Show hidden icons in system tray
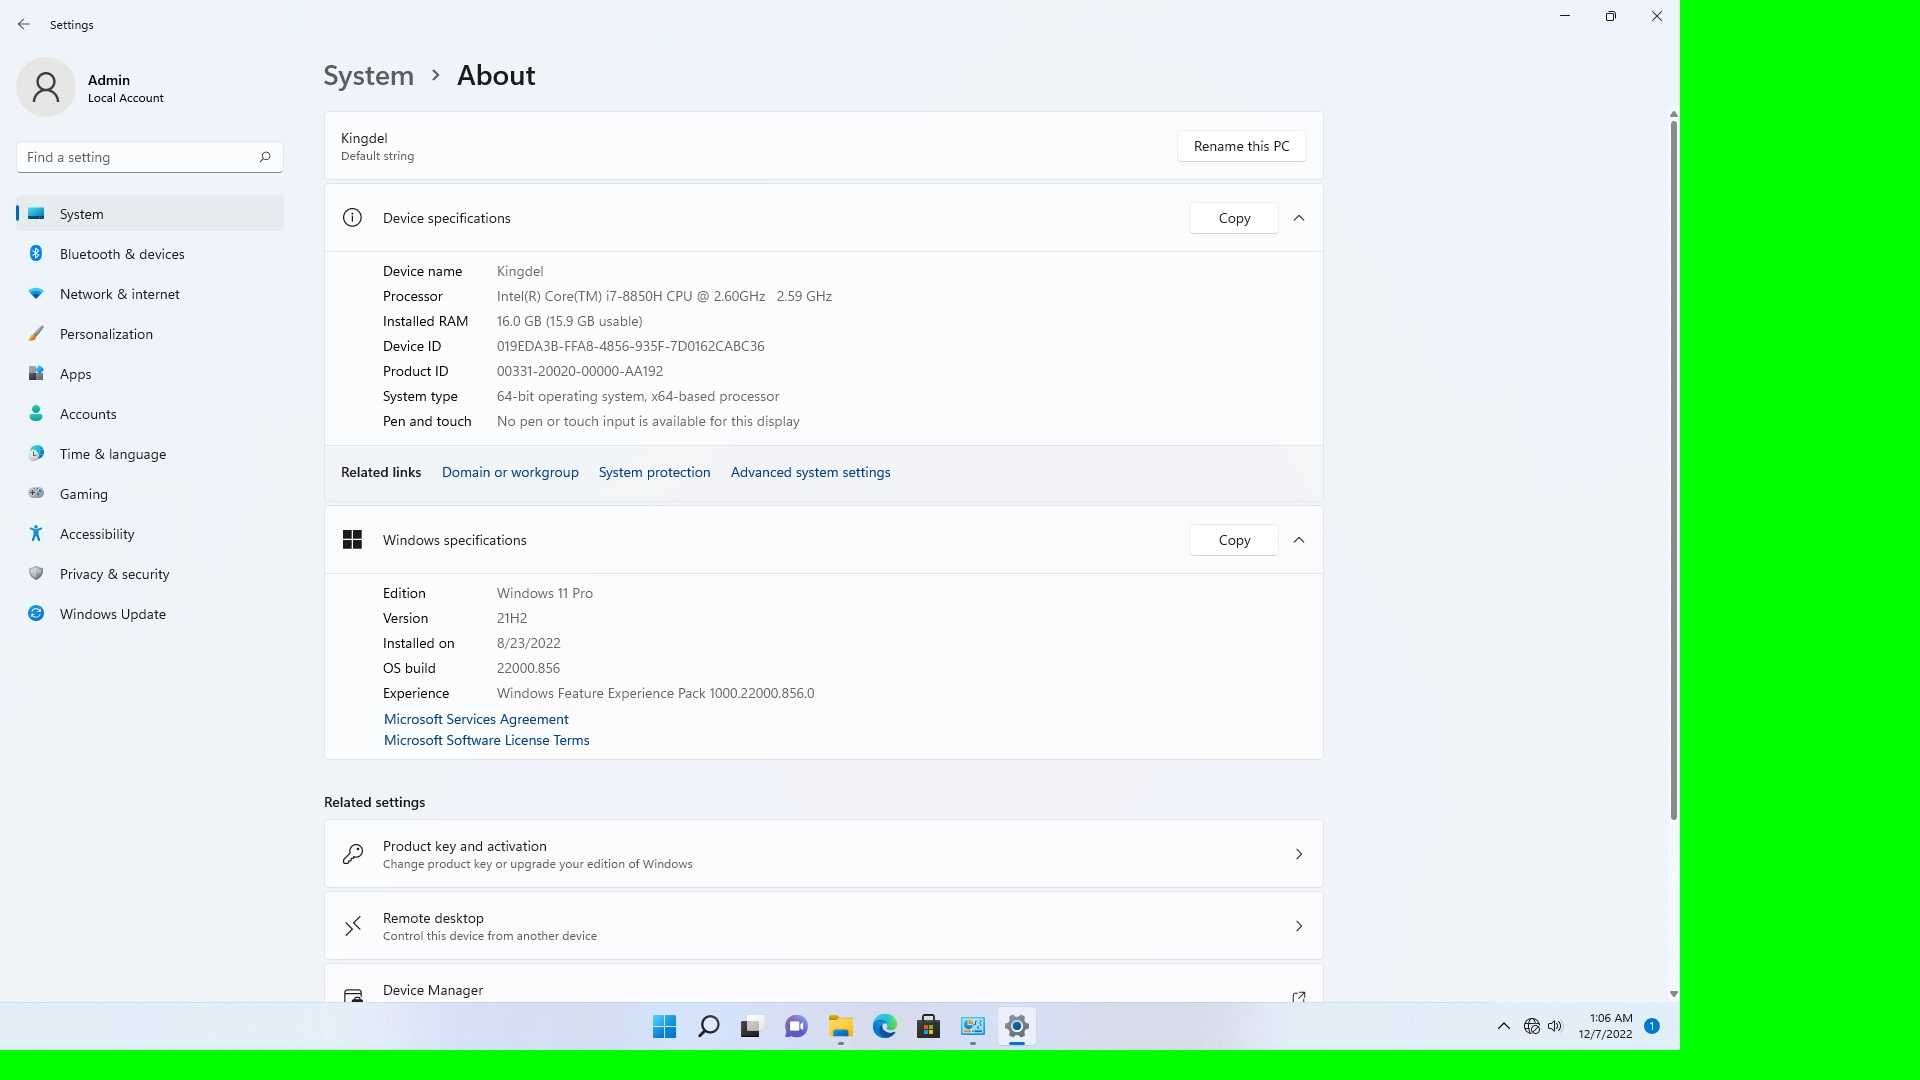This screenshot has width=1920, height=1080. pyautogui.click(x=1503, y=1026)
